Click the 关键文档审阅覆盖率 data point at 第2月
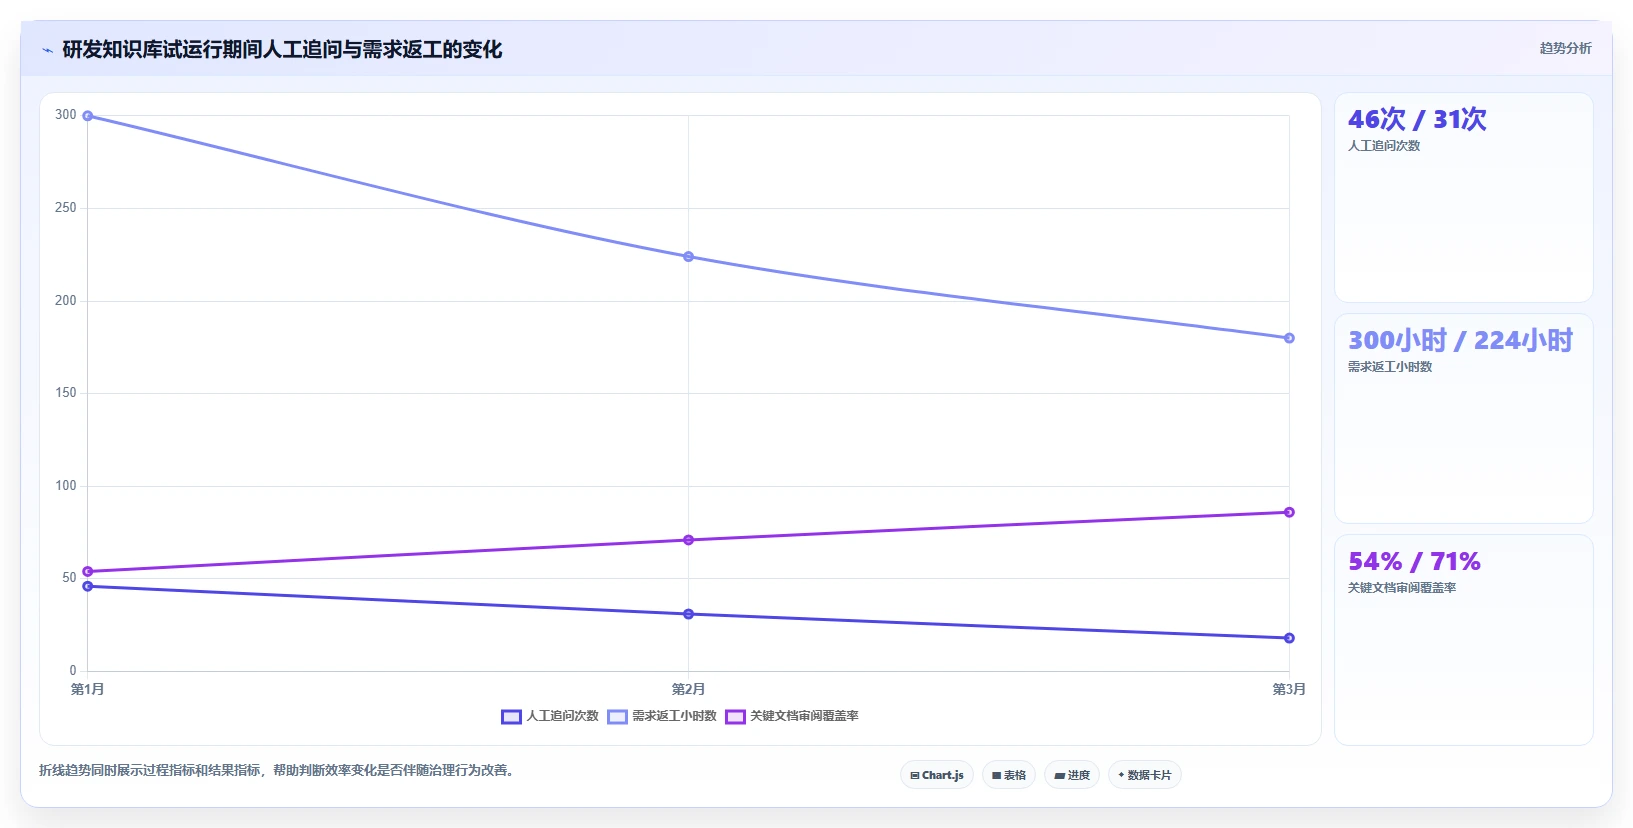 [x=688, y=540]
